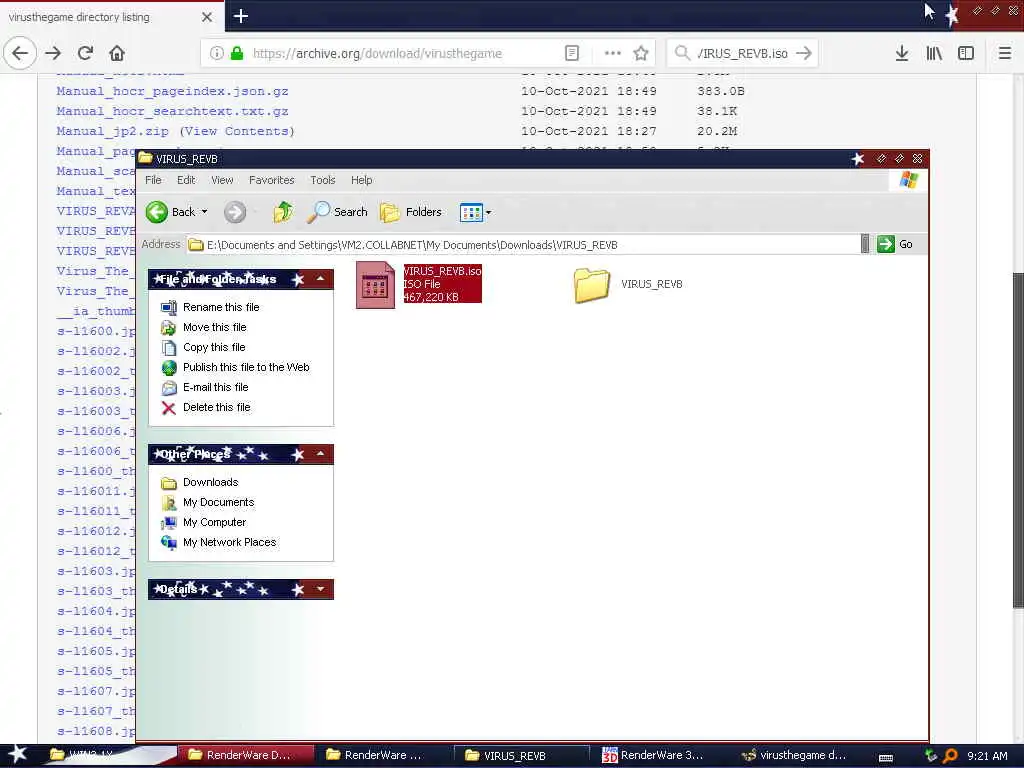Open site information icon in URL bar
The height and width of the screenshot is (768, 1024).
click(x=216, y=54)
